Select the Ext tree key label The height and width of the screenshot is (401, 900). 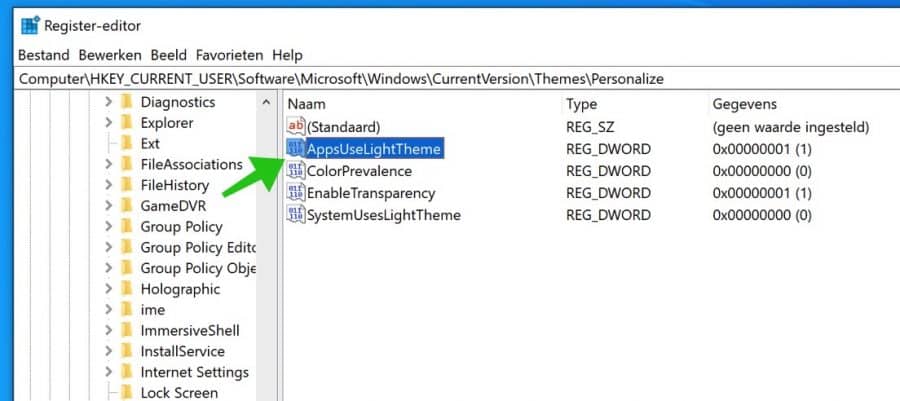[x=150, y=143]
